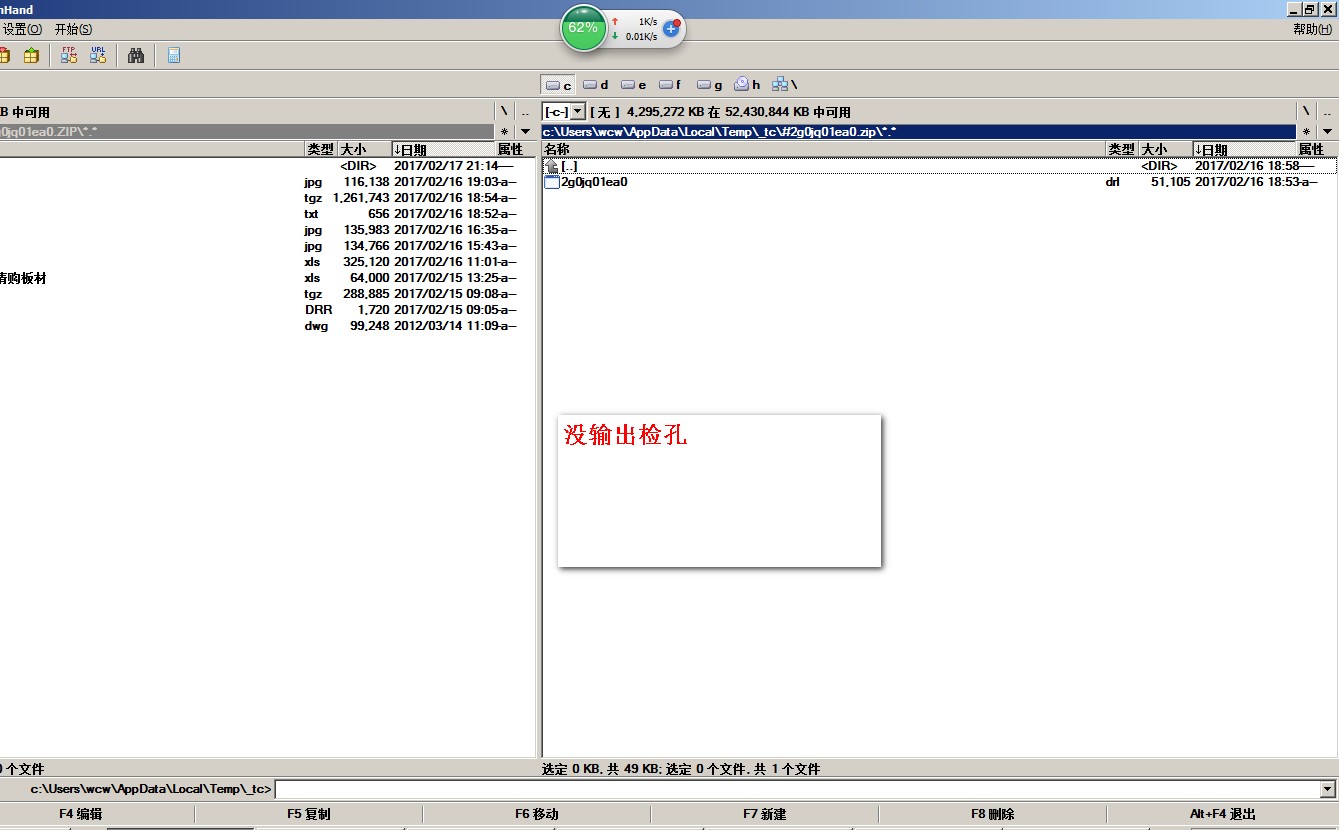Open the network neighborhood drive button

(x=785, y=85)
